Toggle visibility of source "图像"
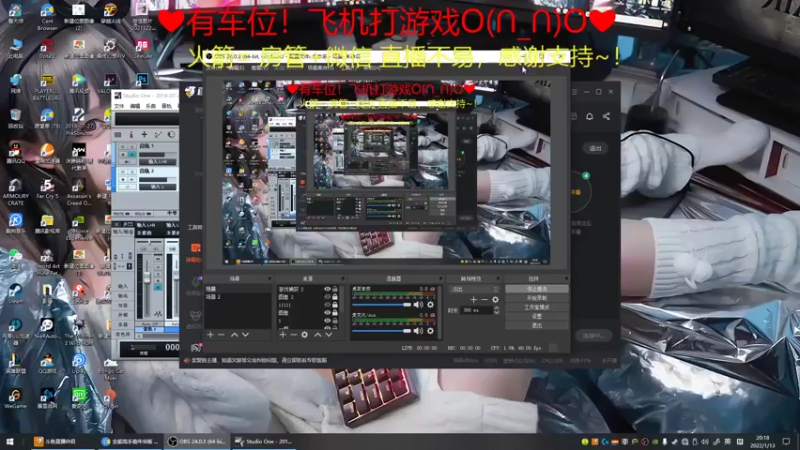This screenshot has width=800, height=450. [x=328, y=312]
